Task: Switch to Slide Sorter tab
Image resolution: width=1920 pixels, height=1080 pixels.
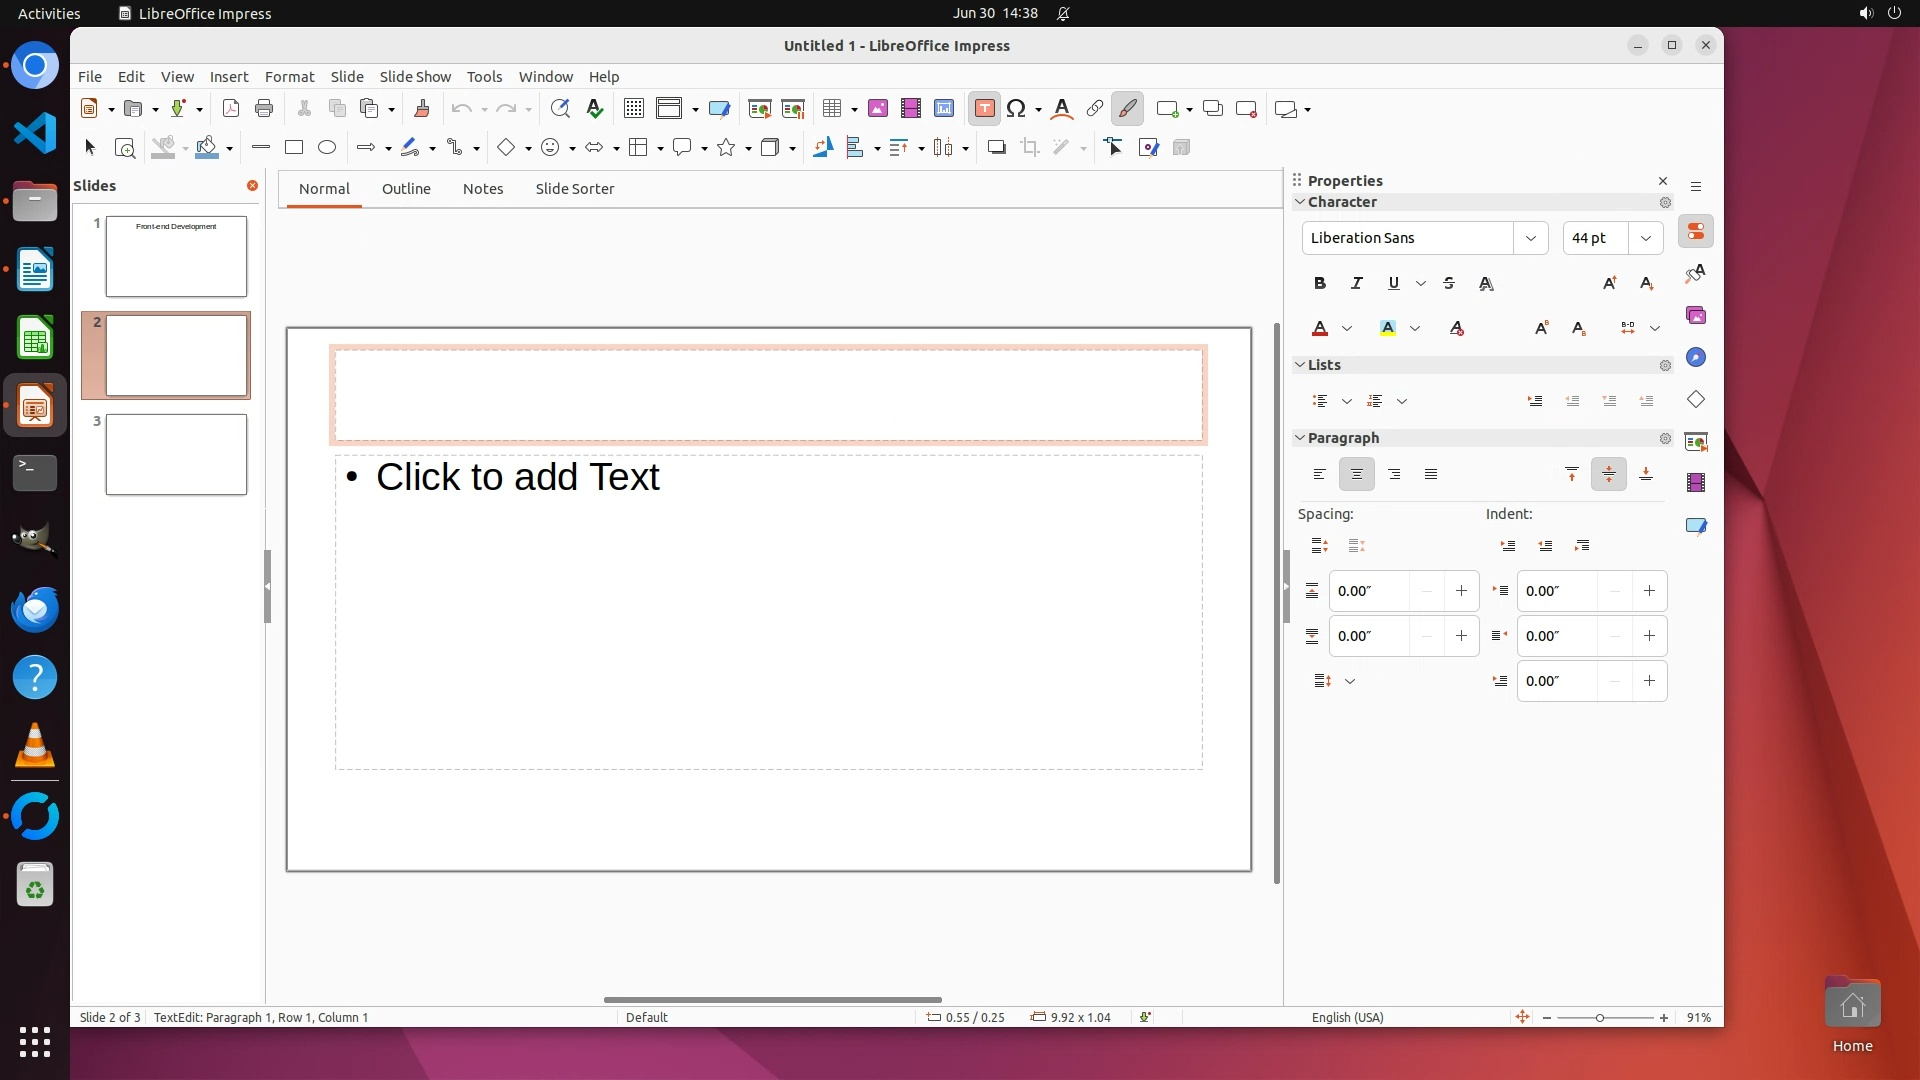Action: point(574,189)
